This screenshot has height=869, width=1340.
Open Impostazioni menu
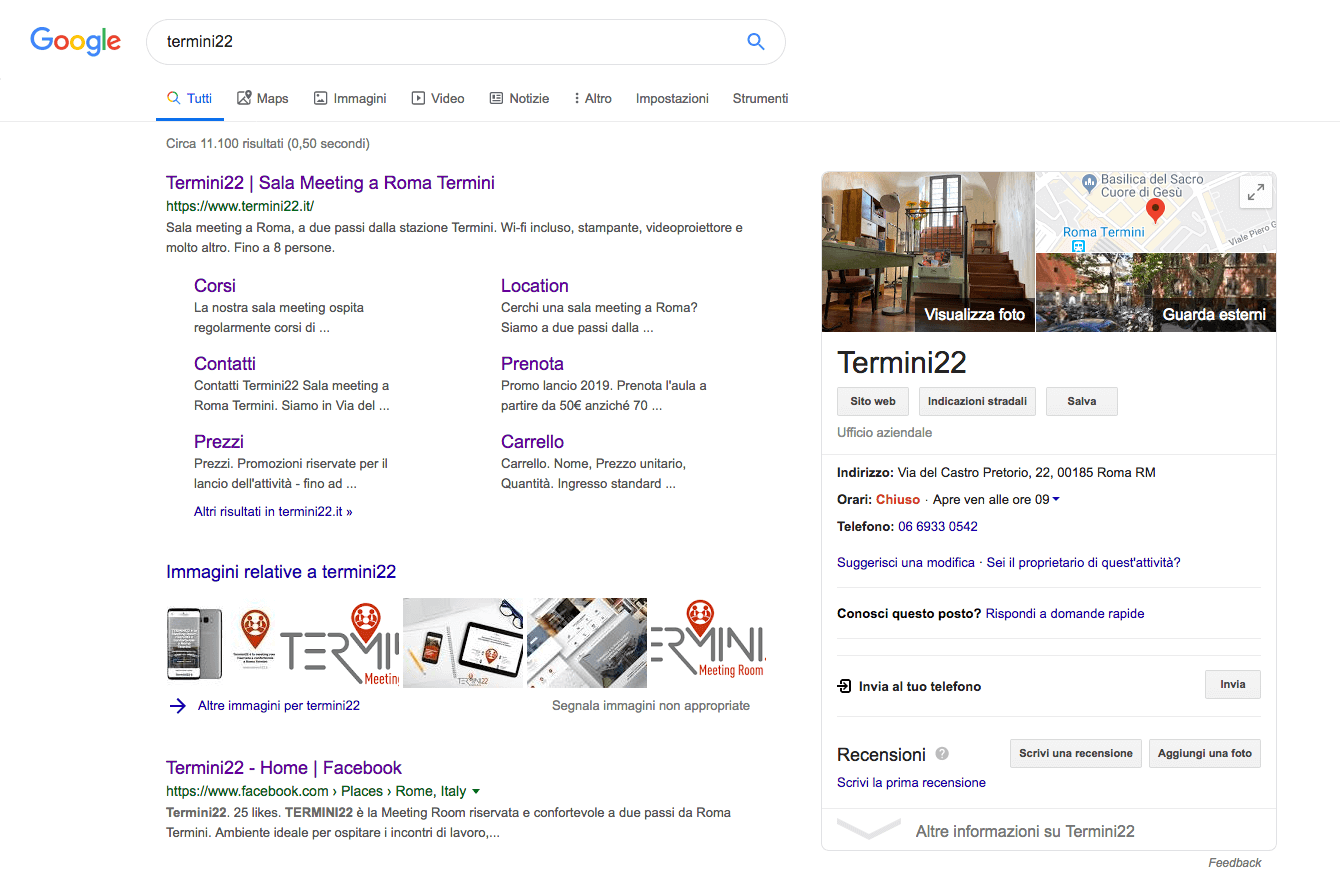coord(672,98)
